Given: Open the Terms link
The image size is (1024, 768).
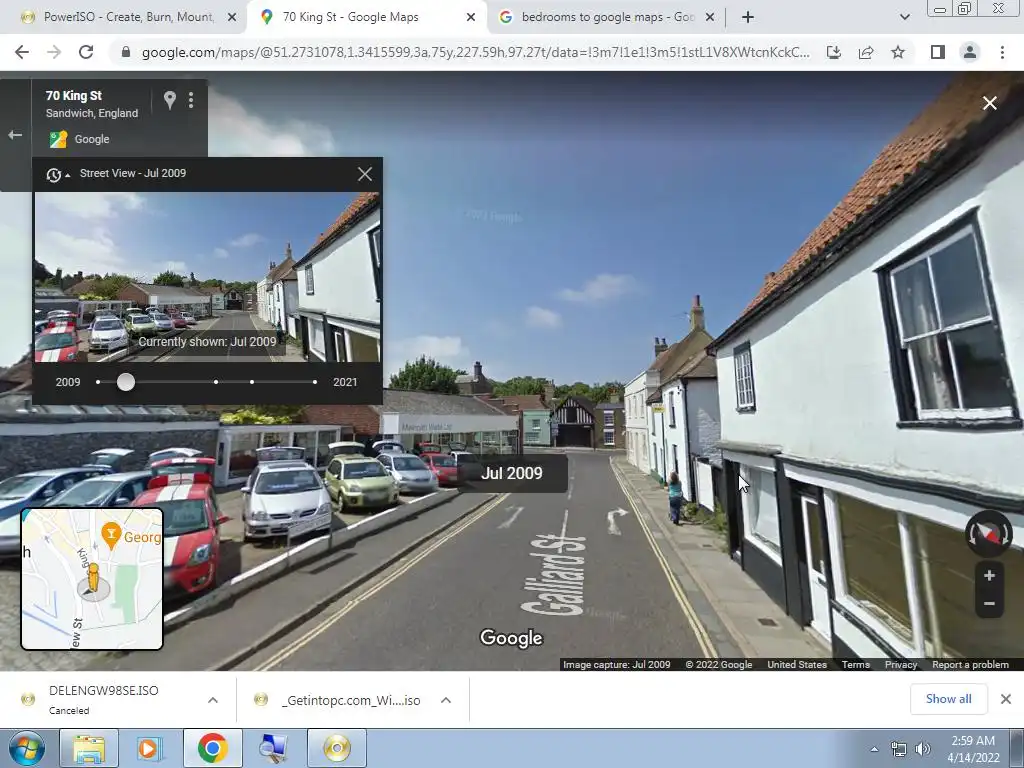Looking at the screenshot, I should point(856,664).
